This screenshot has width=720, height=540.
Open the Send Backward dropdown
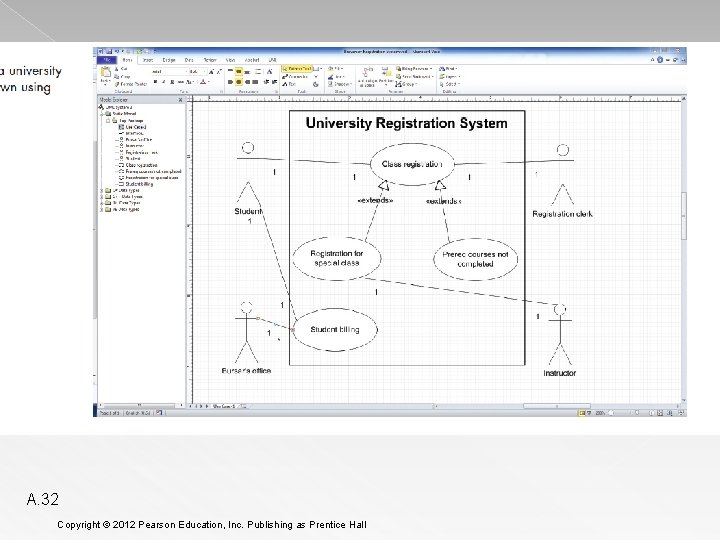415,77
